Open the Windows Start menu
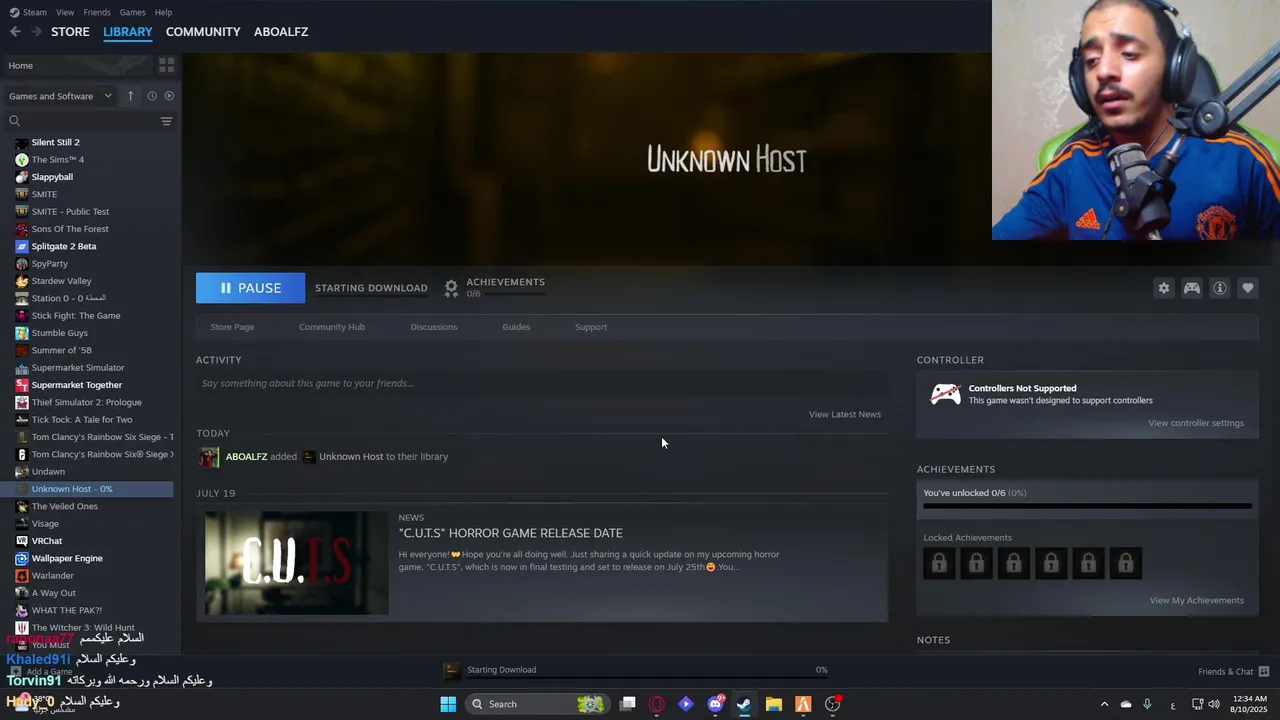 pos(448,704)
